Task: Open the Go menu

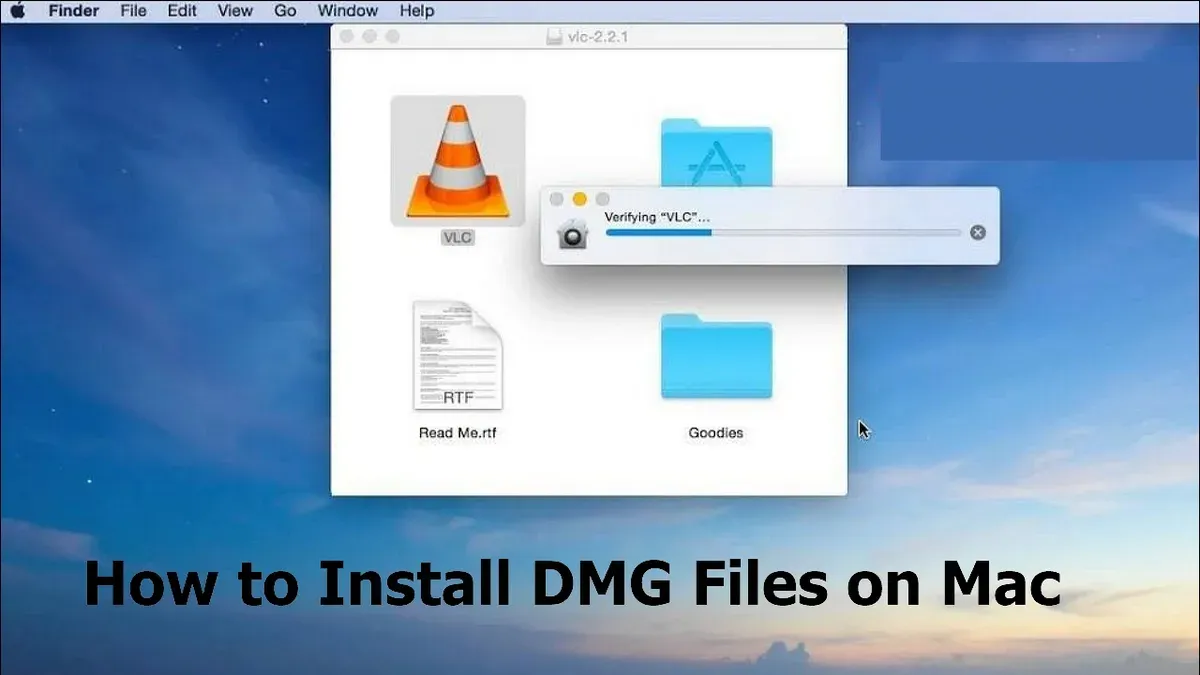Action: [x=285, y=11]
